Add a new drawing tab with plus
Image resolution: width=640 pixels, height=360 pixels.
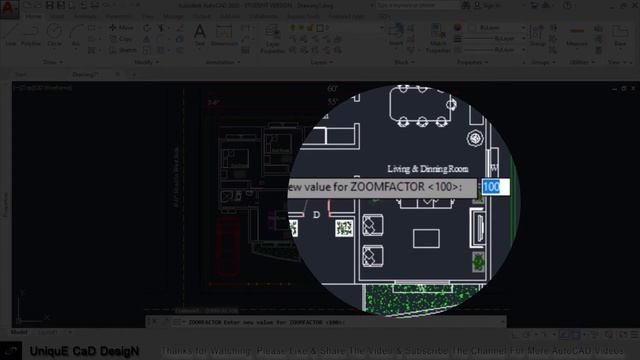coord(133,75)
